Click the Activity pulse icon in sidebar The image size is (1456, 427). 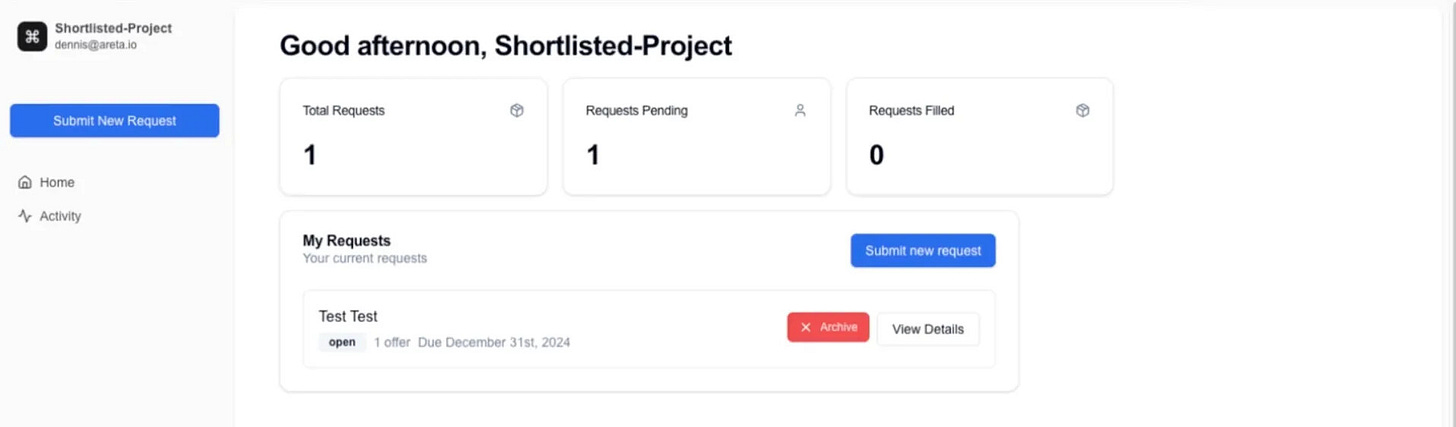tap(25, 216)
